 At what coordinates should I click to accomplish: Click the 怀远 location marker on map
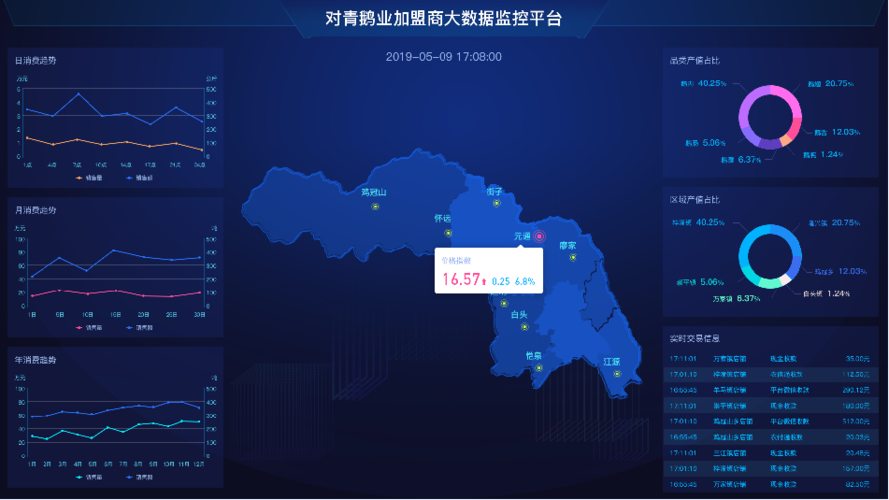(448, 232)
